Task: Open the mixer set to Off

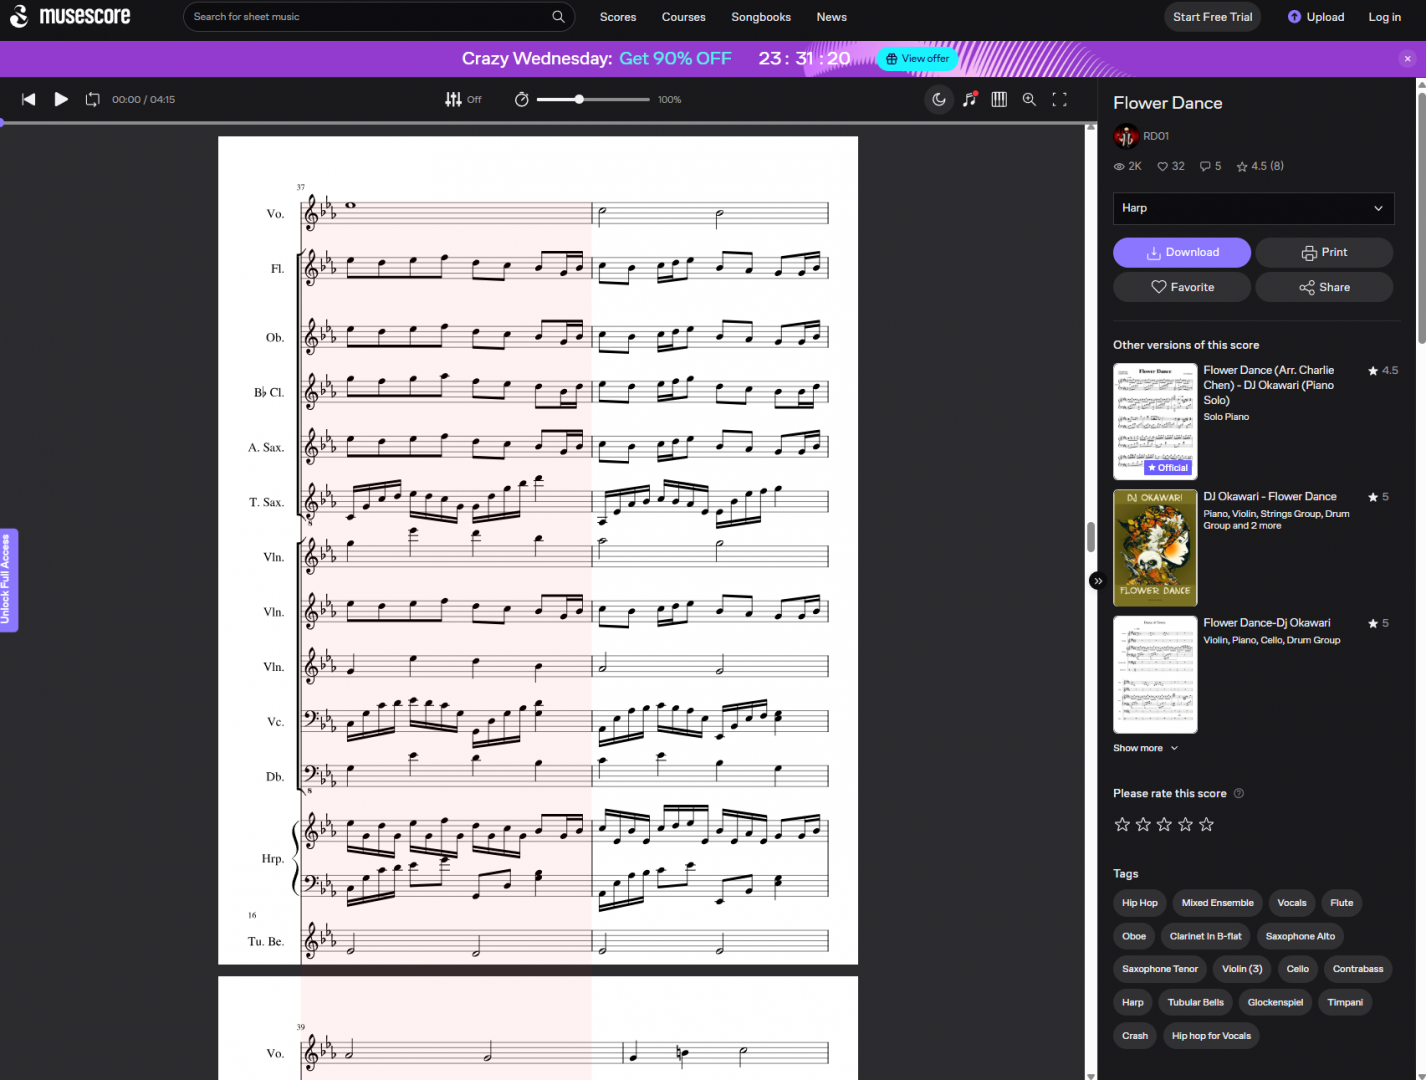Action: point(463,99)
